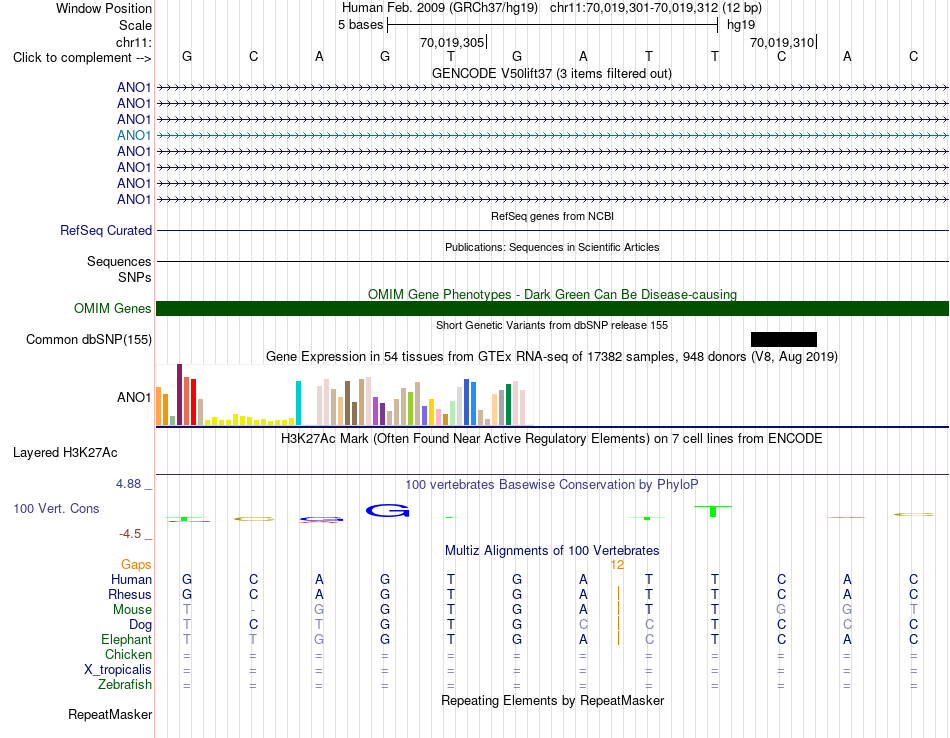Click the dark green OMIM gene bar

[x=552, y=308]
